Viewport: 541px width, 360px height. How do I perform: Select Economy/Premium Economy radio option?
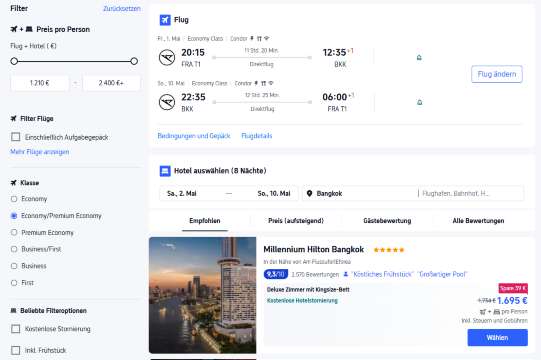tap(14, 216)
